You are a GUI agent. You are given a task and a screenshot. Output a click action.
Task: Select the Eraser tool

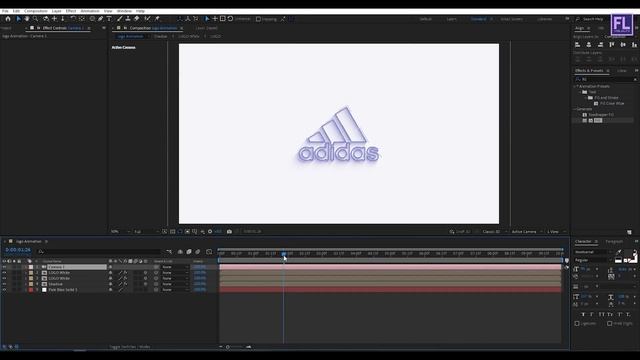click(x=136, y=19)
